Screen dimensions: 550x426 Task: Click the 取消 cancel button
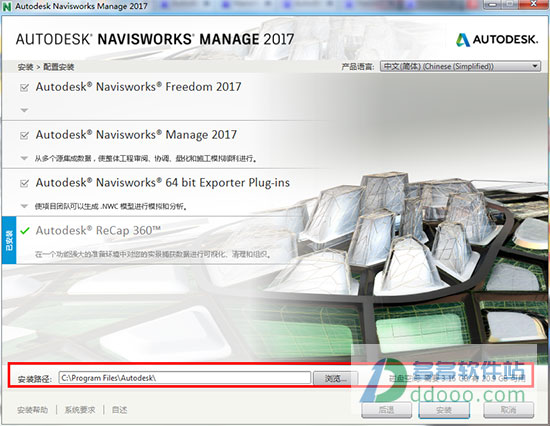(509, 410)
